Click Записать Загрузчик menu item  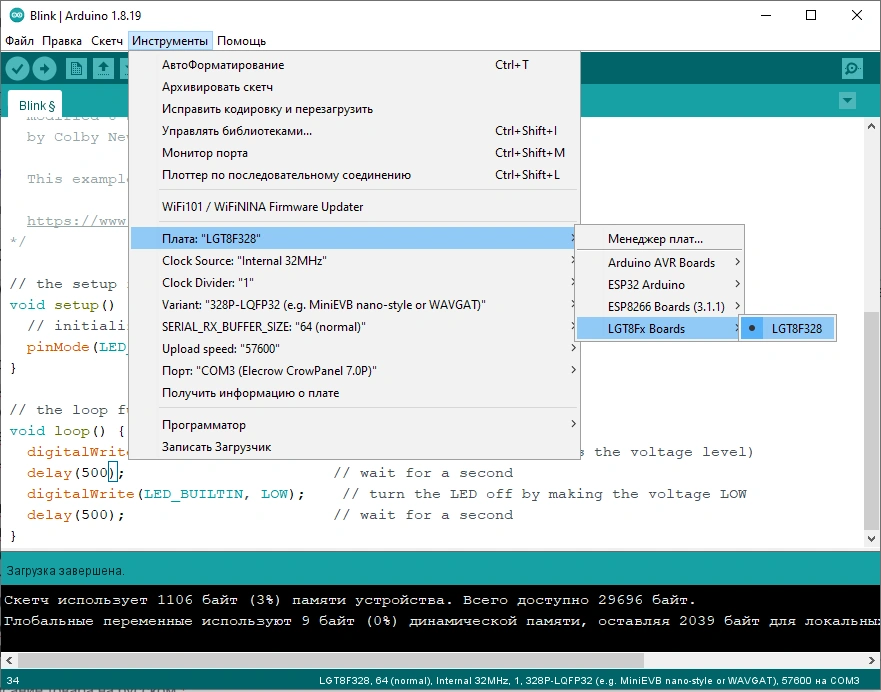[216, 447]
